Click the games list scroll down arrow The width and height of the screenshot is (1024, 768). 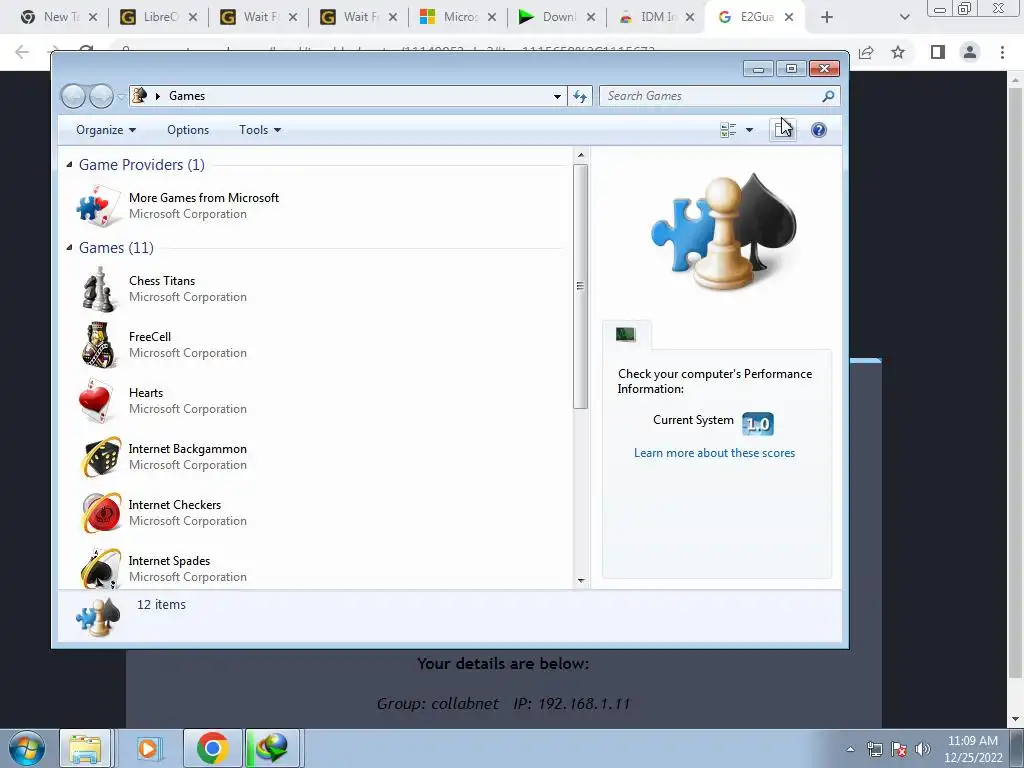tap(581, 580)
